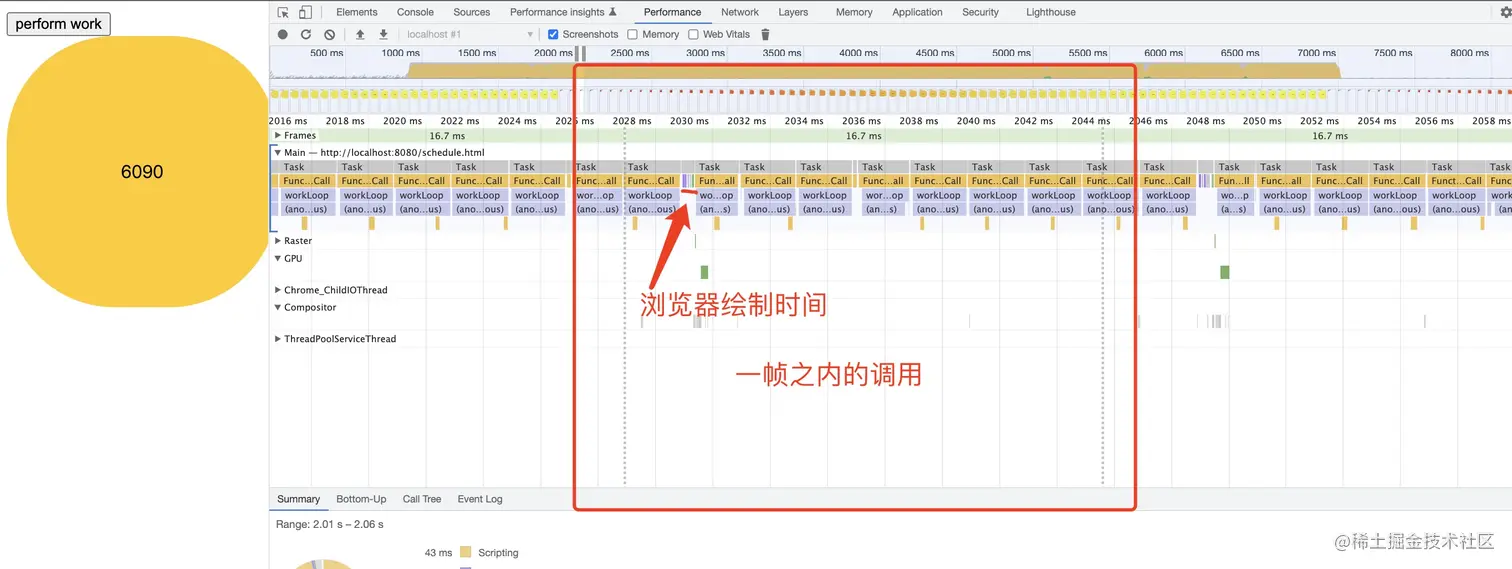Select the Performance tab
1512x569 pixels.
[672, 12]
